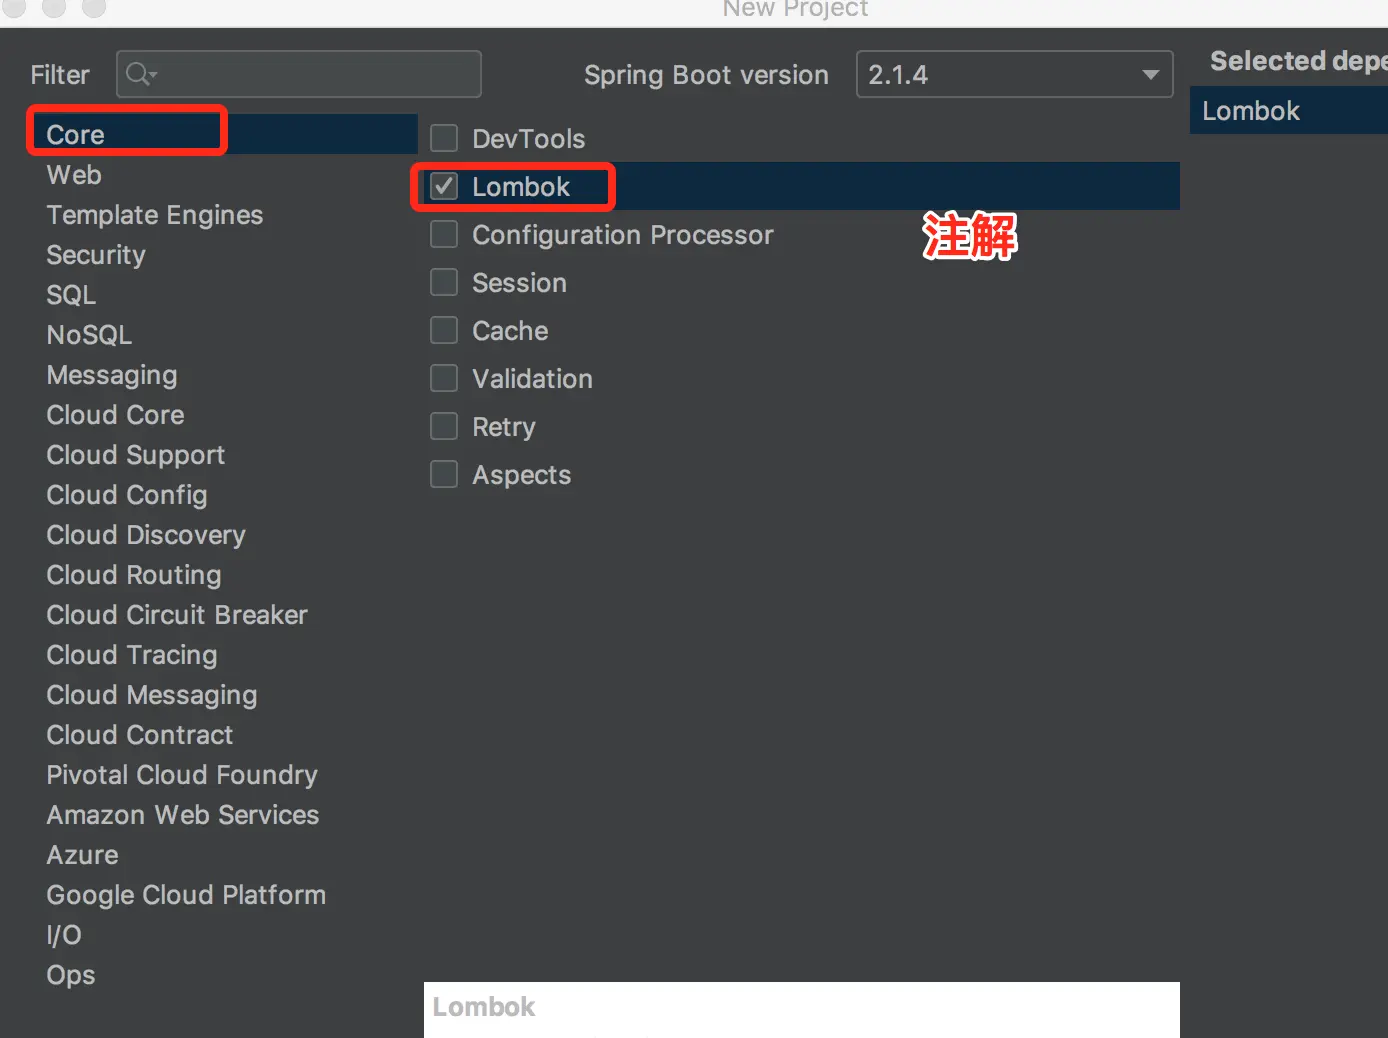Tick the Session dependency checkbox
The height and width of the screenshot is (1038, 1388).
tap(444, 282)
